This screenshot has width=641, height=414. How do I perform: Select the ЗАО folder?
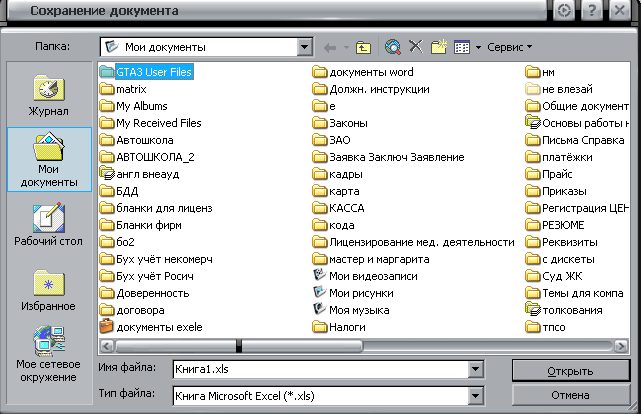point(332,140)
